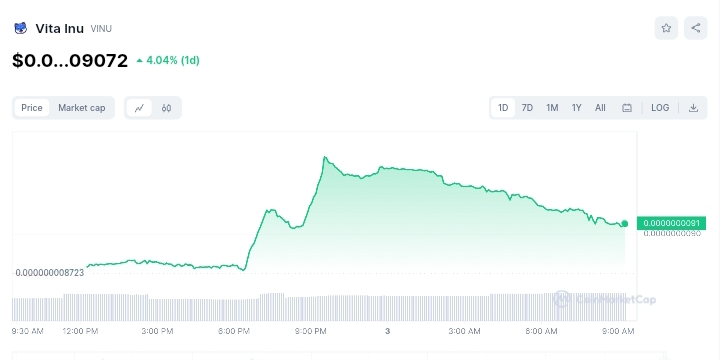Viewport: 720px width, 360px height.
Task: Choose the 1Y time range
Action: 576,108
